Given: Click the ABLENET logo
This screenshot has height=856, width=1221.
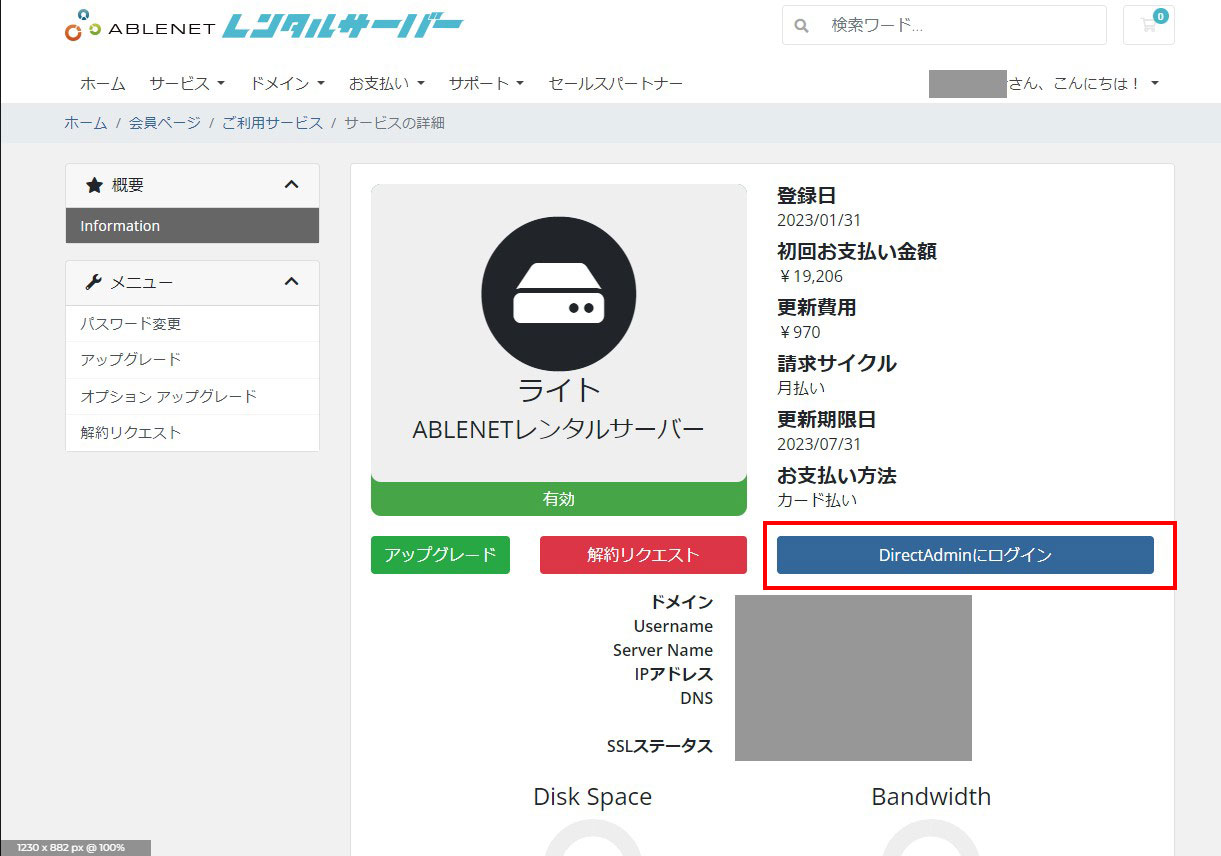Looking at the screenshot, I should (x=264, y=26).
